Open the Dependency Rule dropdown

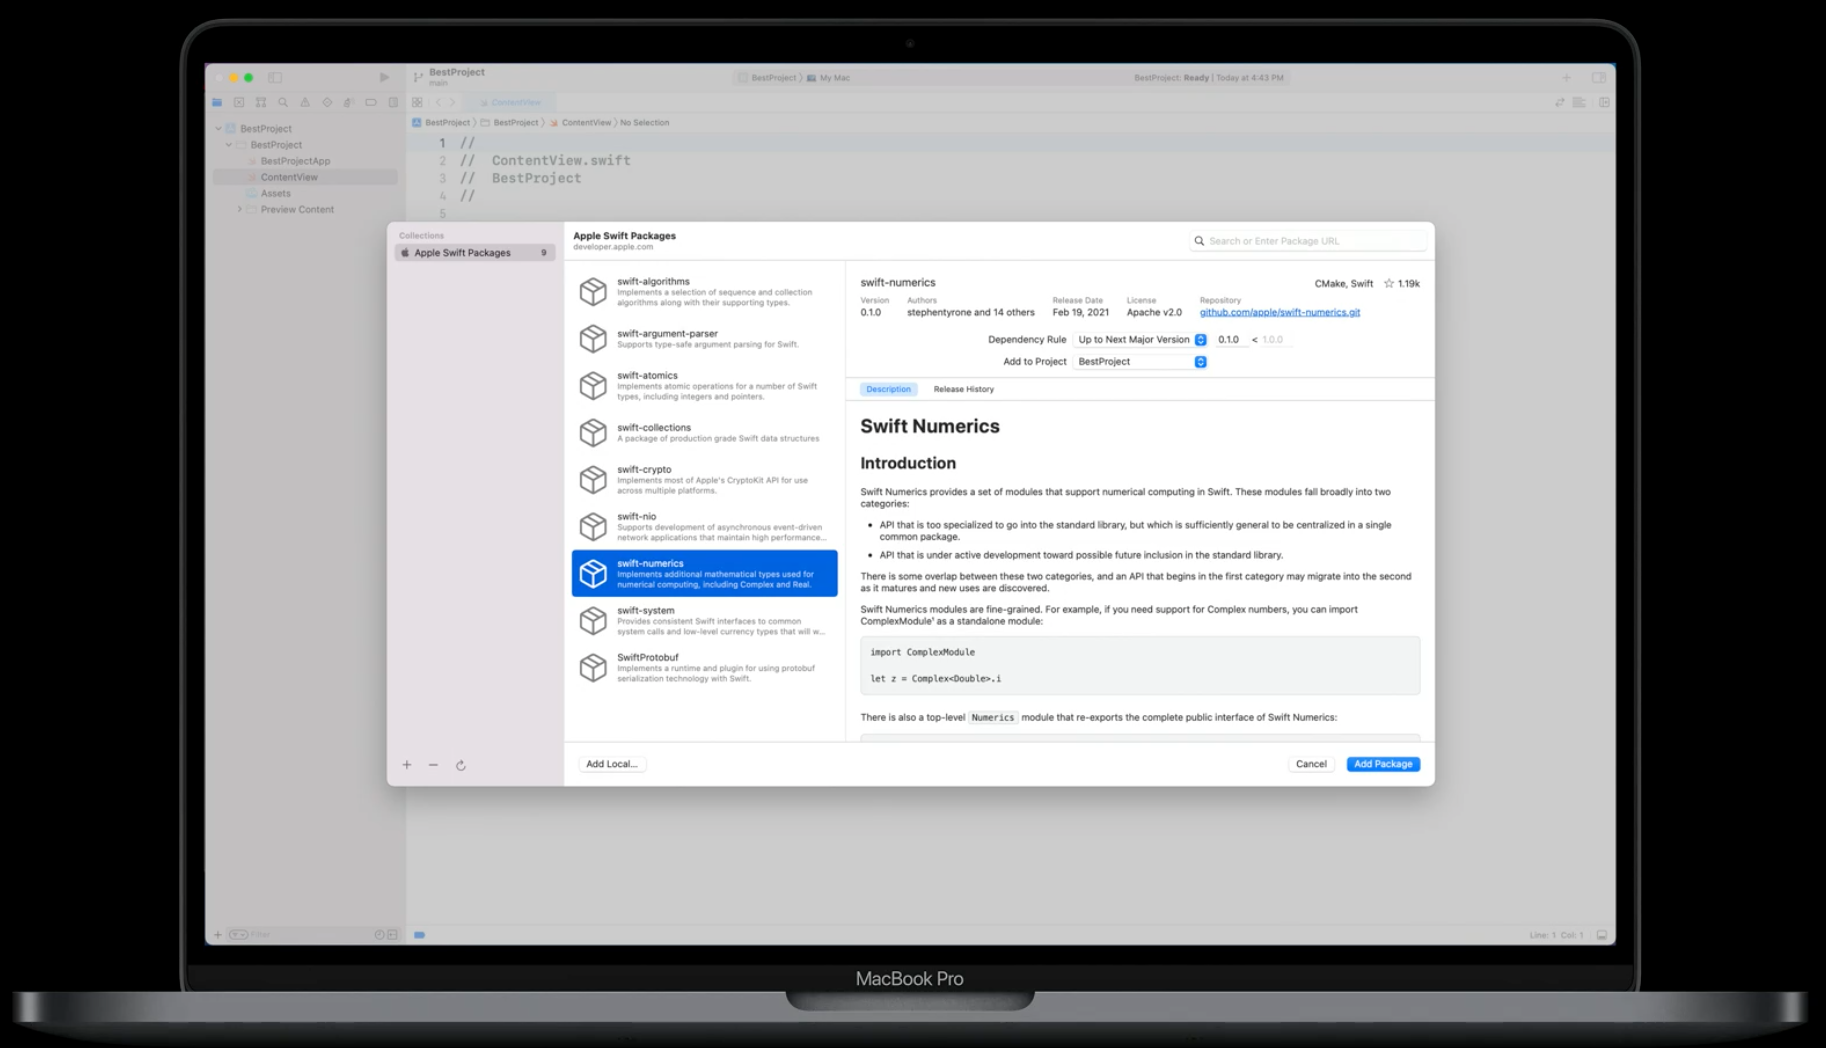pos(1140,340)
